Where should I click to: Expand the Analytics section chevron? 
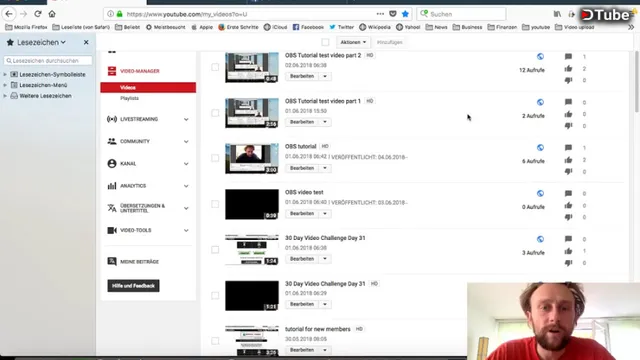(186, 186)
